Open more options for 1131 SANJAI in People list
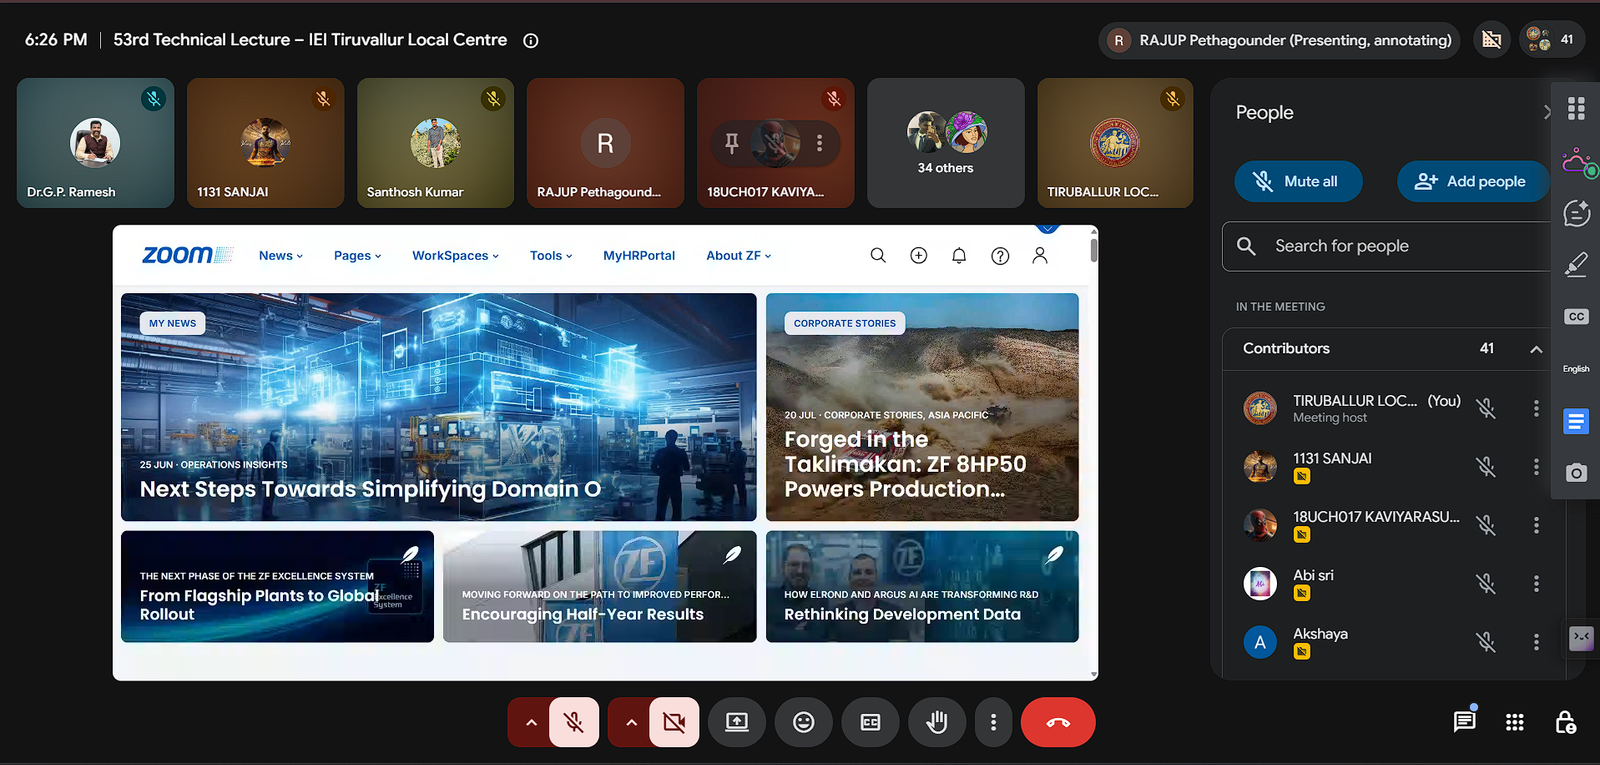Image resolution: width=1600 pixels, height=765 pixels. (1536, 467)
